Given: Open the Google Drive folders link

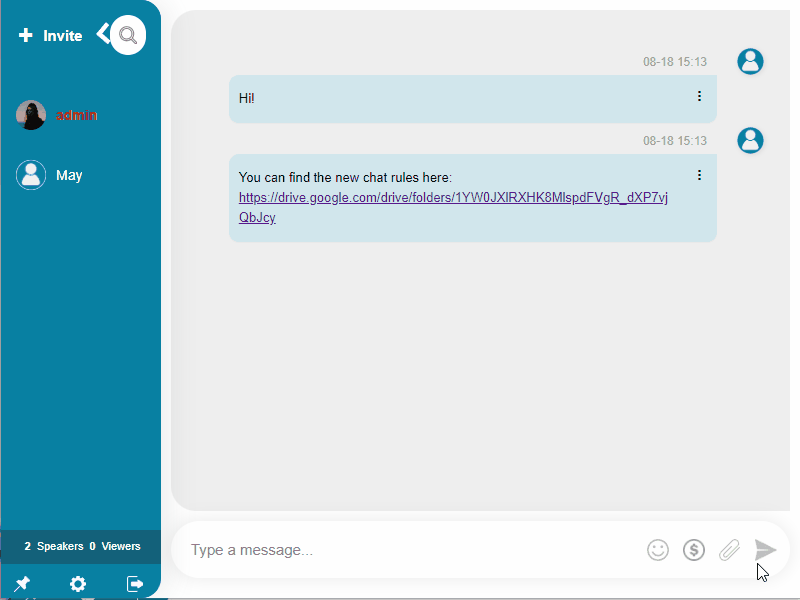Looking at the screenshot, I should (x=453, y=198).
